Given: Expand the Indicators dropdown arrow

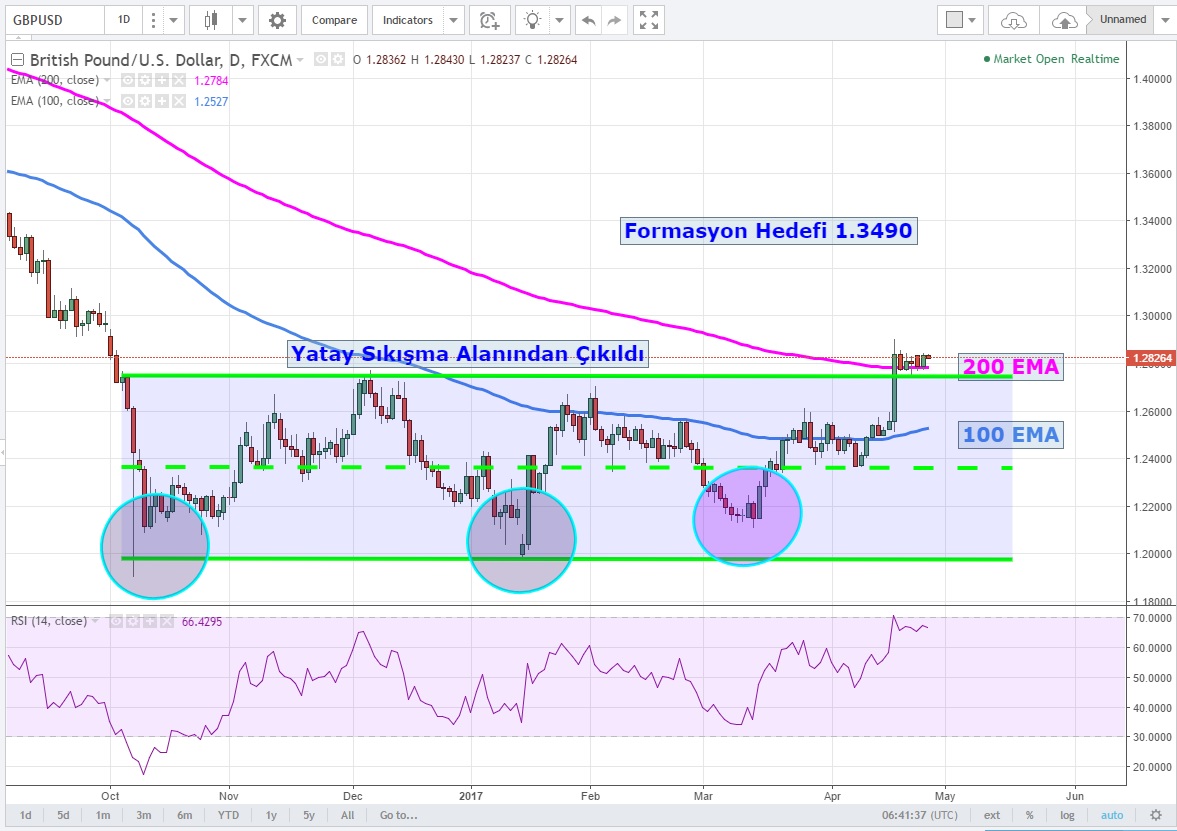Looking at the screenshot, I should pos(454,20).
